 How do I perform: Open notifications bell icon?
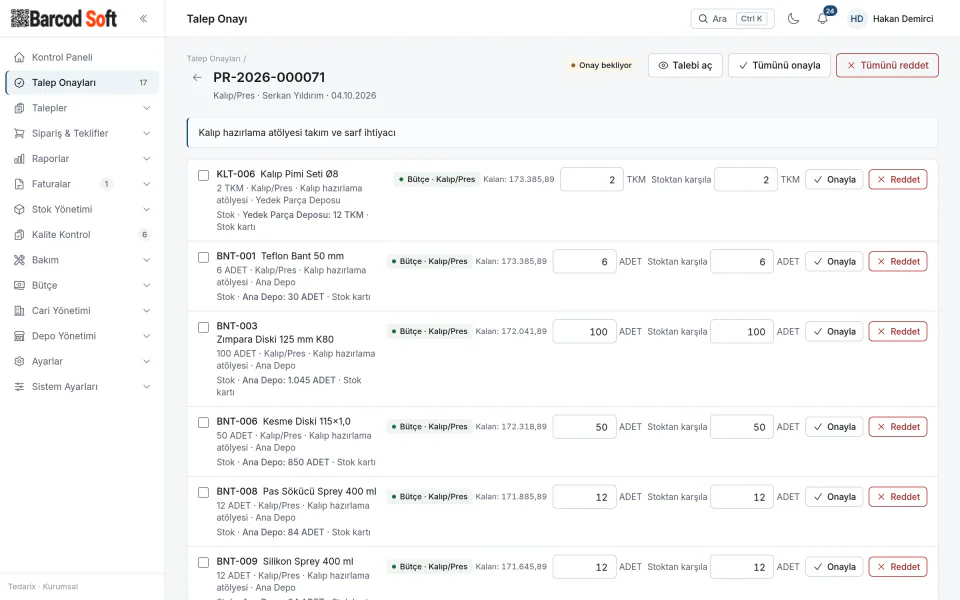click(823, 18)
